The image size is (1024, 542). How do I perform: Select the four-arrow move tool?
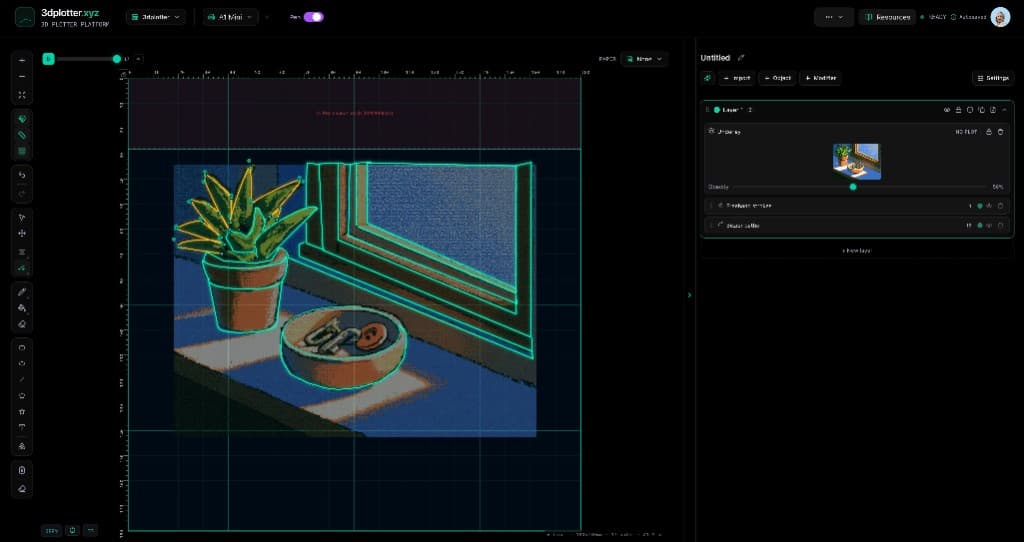coord(22,233)
